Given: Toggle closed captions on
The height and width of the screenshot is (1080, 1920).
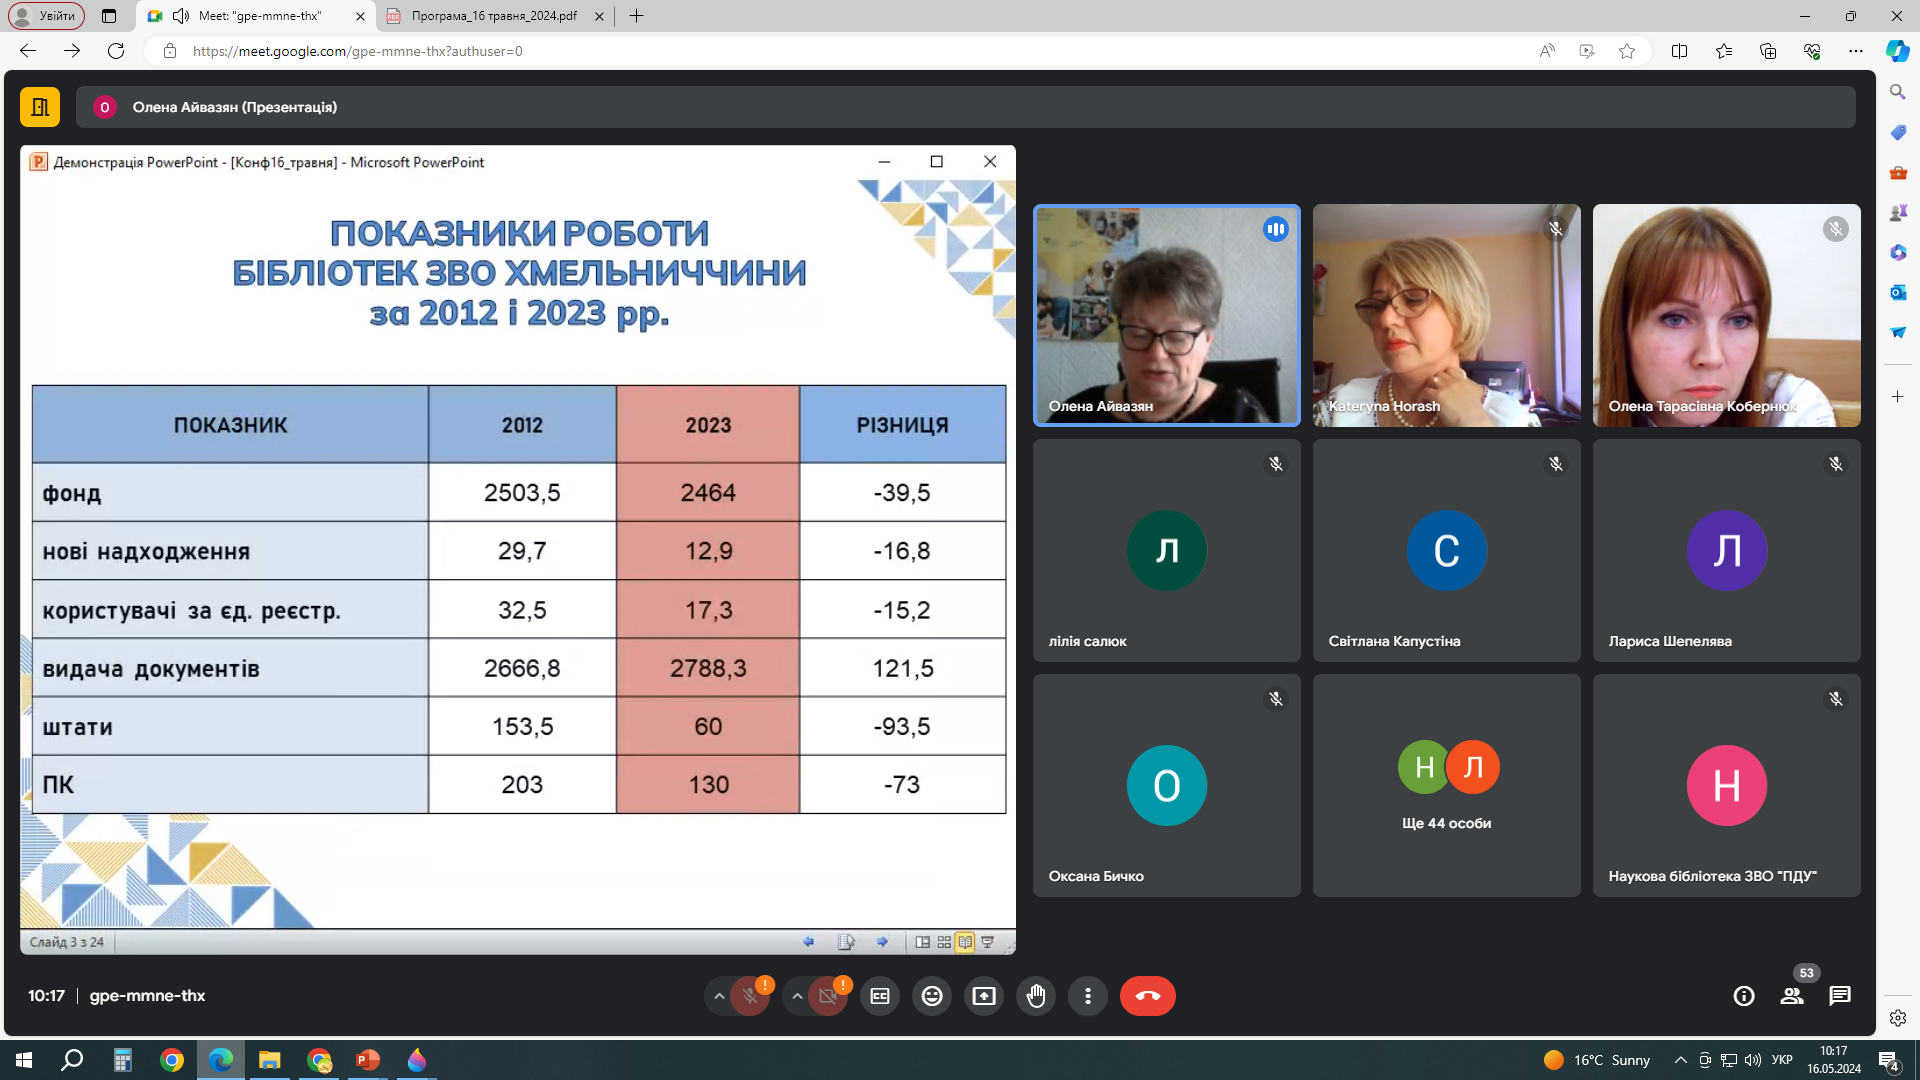Looking at the screenshot, I should pos(880,996).
